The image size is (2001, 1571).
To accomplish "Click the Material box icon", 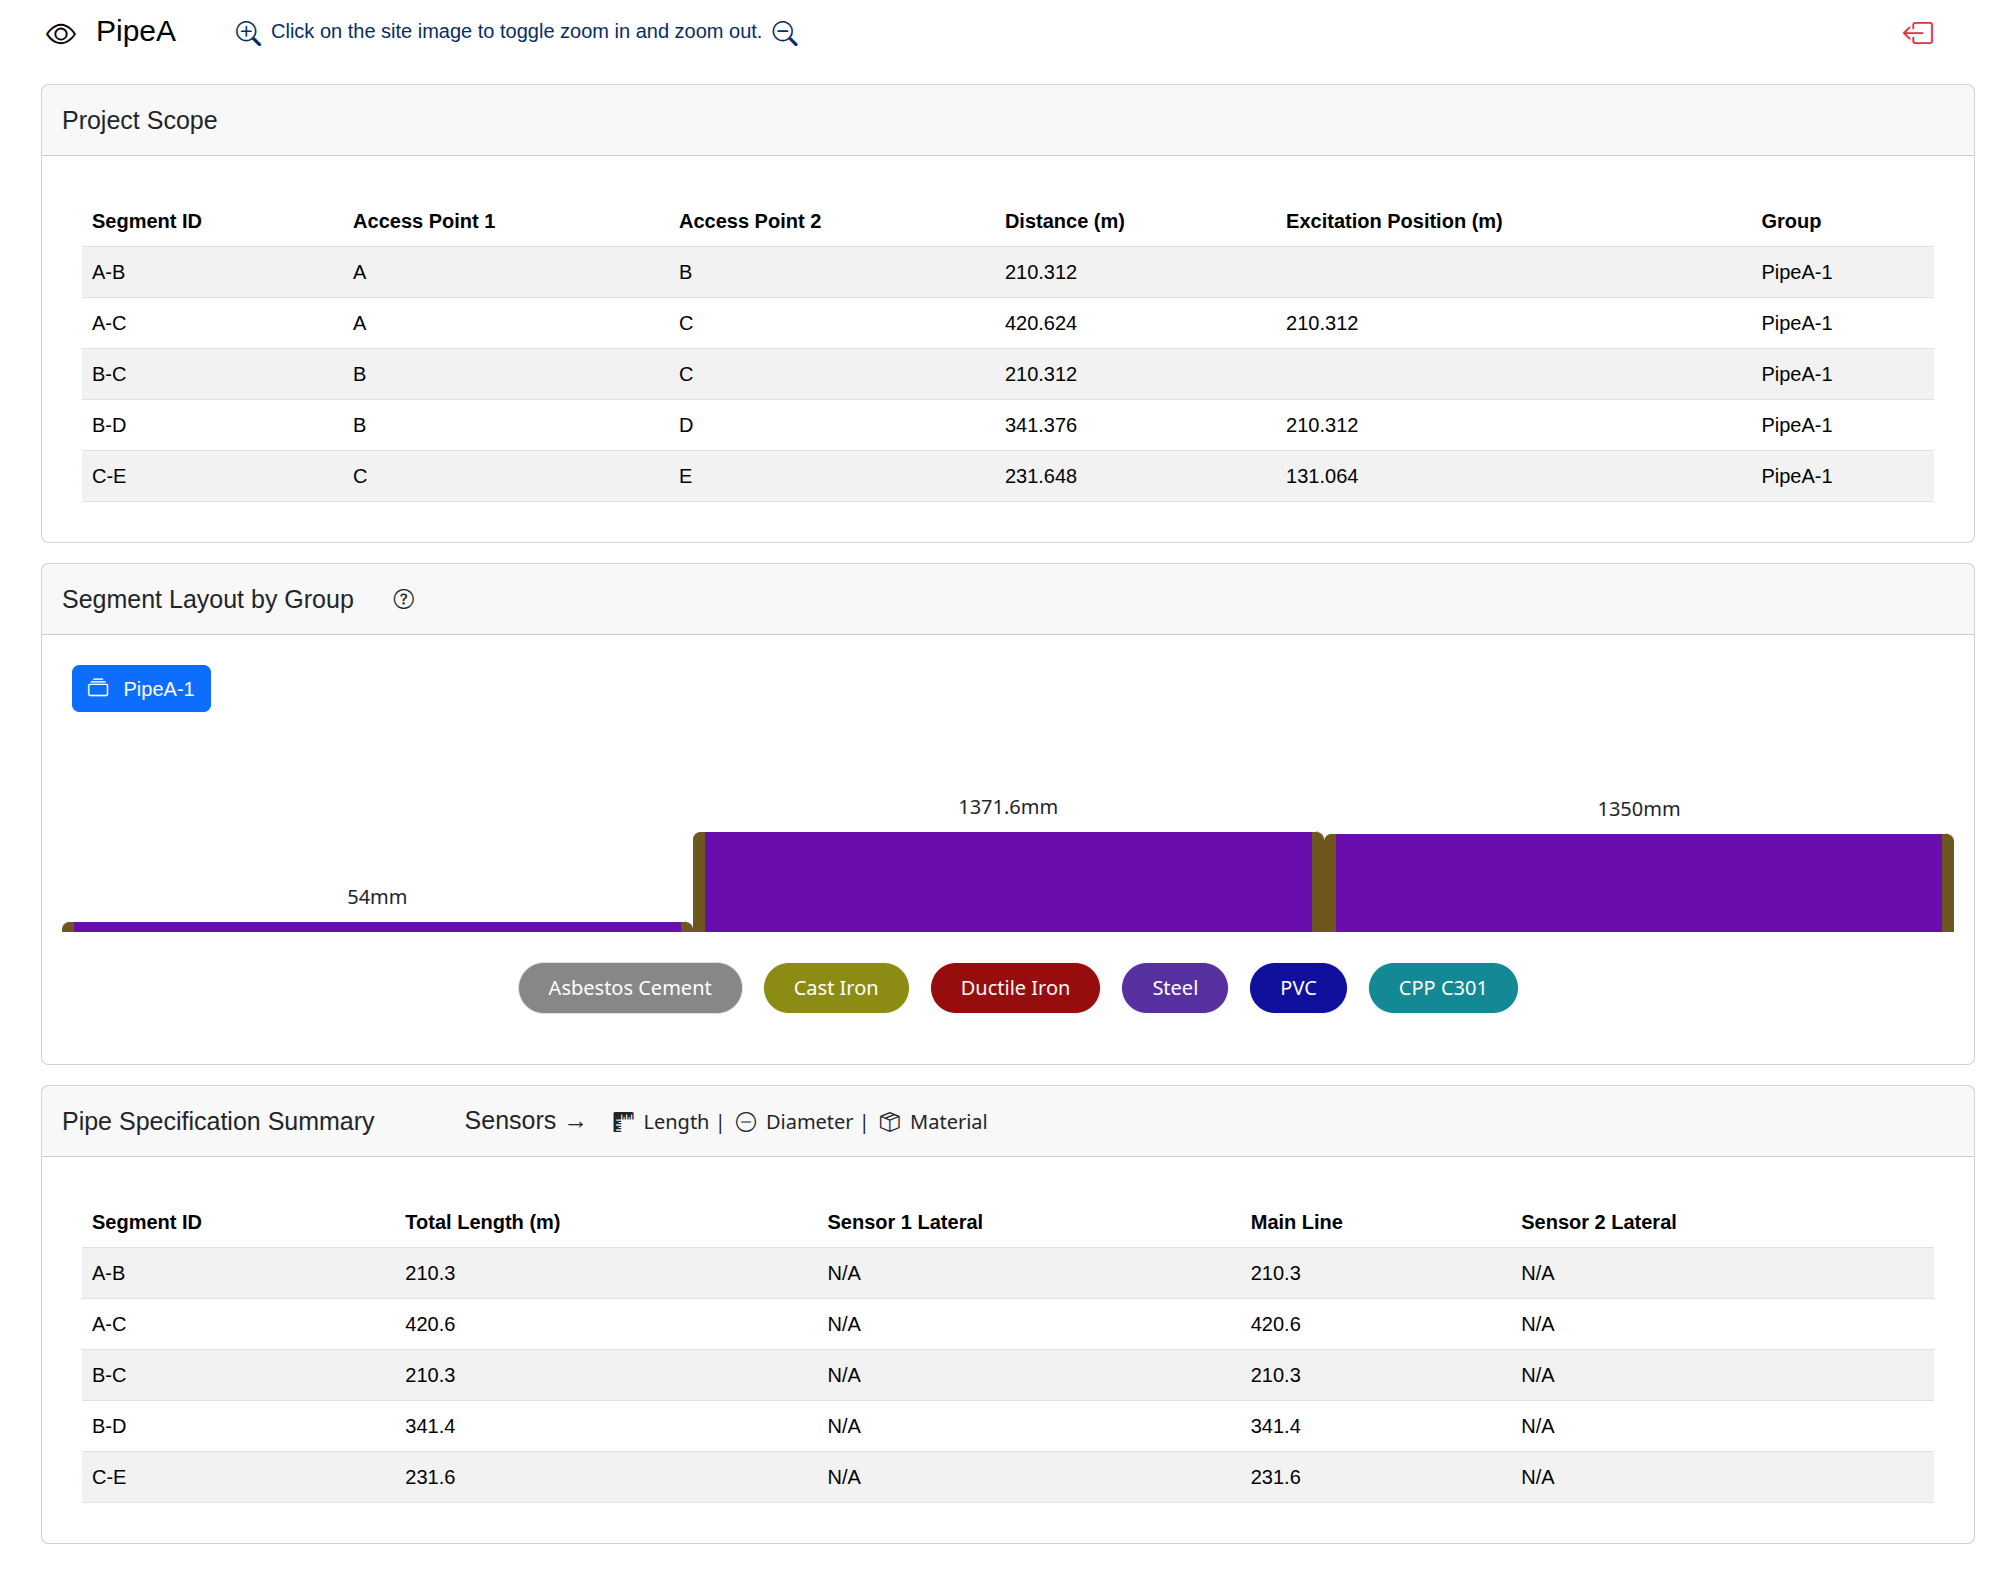I will (890, 1122).
